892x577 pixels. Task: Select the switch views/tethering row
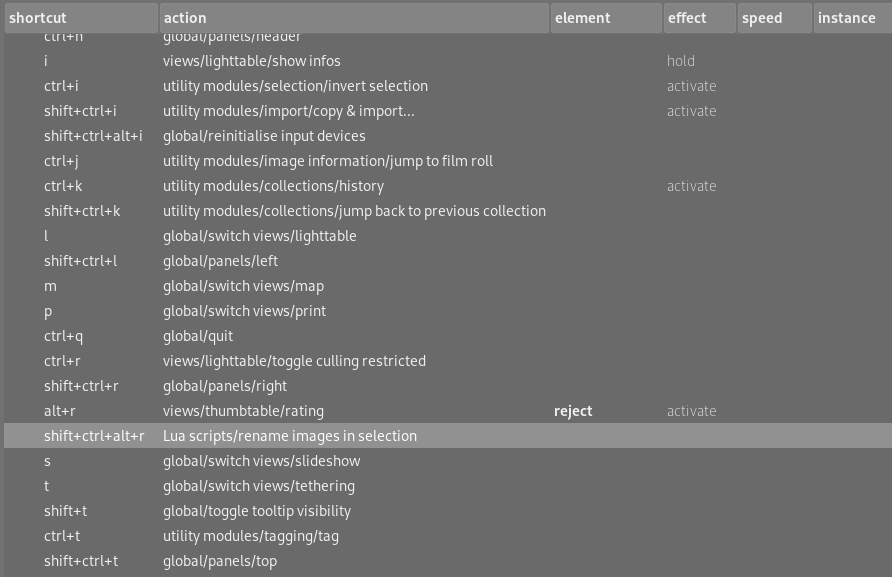(x=258, y=486)
